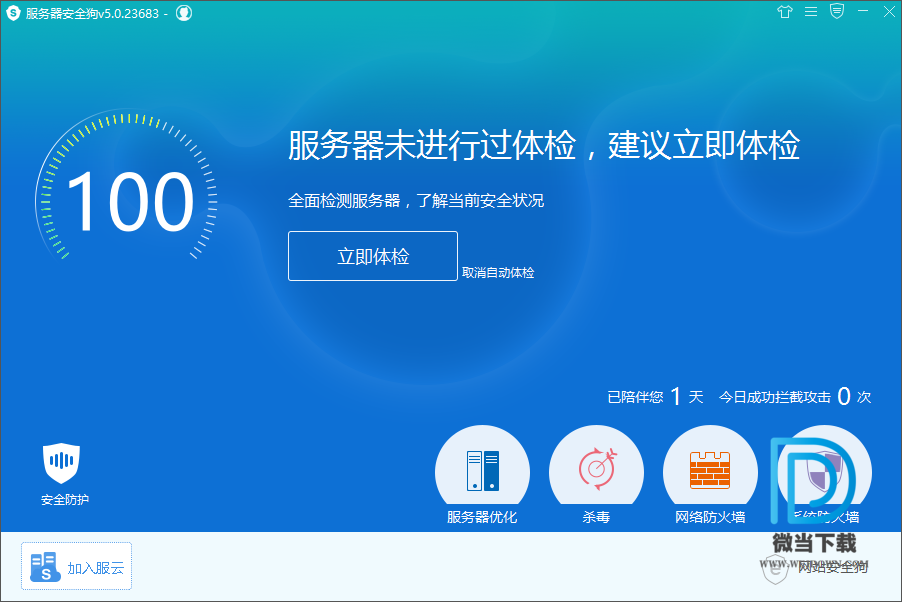Close the Safedog window

(x=886, y=12)
